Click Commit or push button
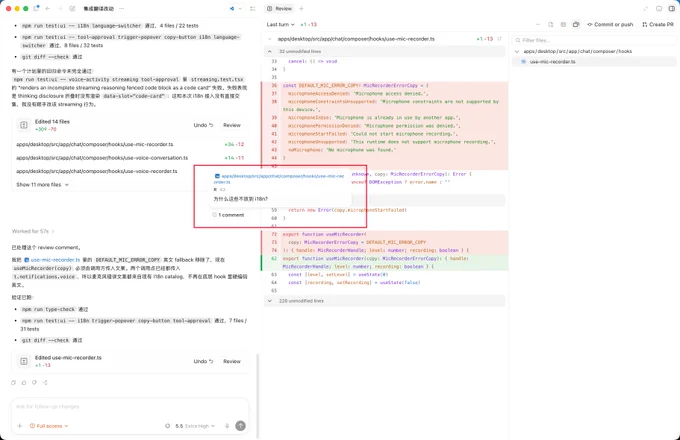680x440 pixels. (x=610, y=24)
